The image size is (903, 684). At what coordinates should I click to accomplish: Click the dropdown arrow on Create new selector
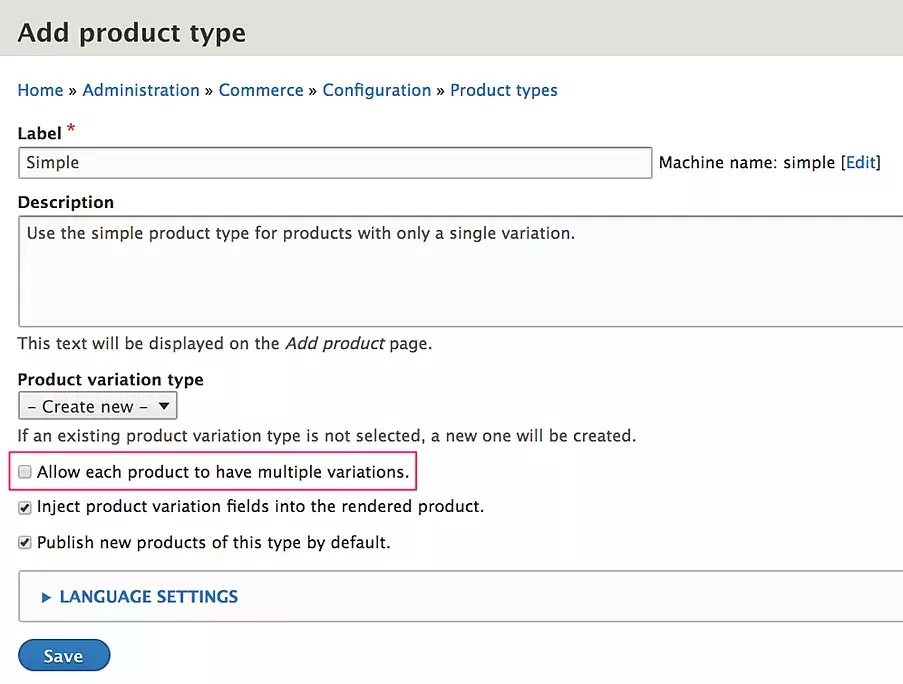(x=165, y=406)
